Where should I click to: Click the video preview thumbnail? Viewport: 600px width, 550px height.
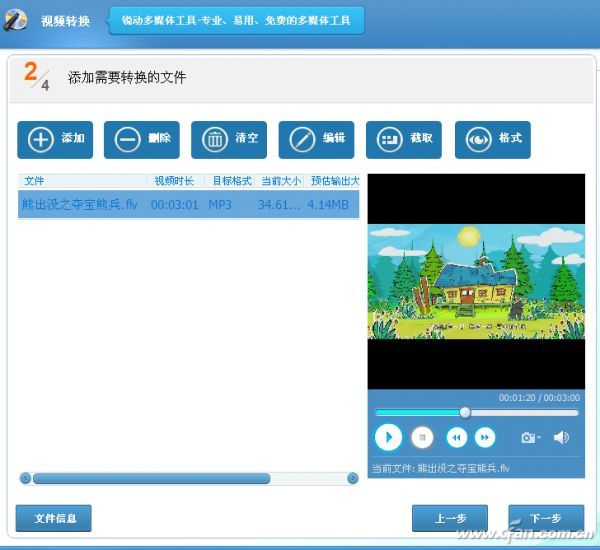(x=476, y=282)
